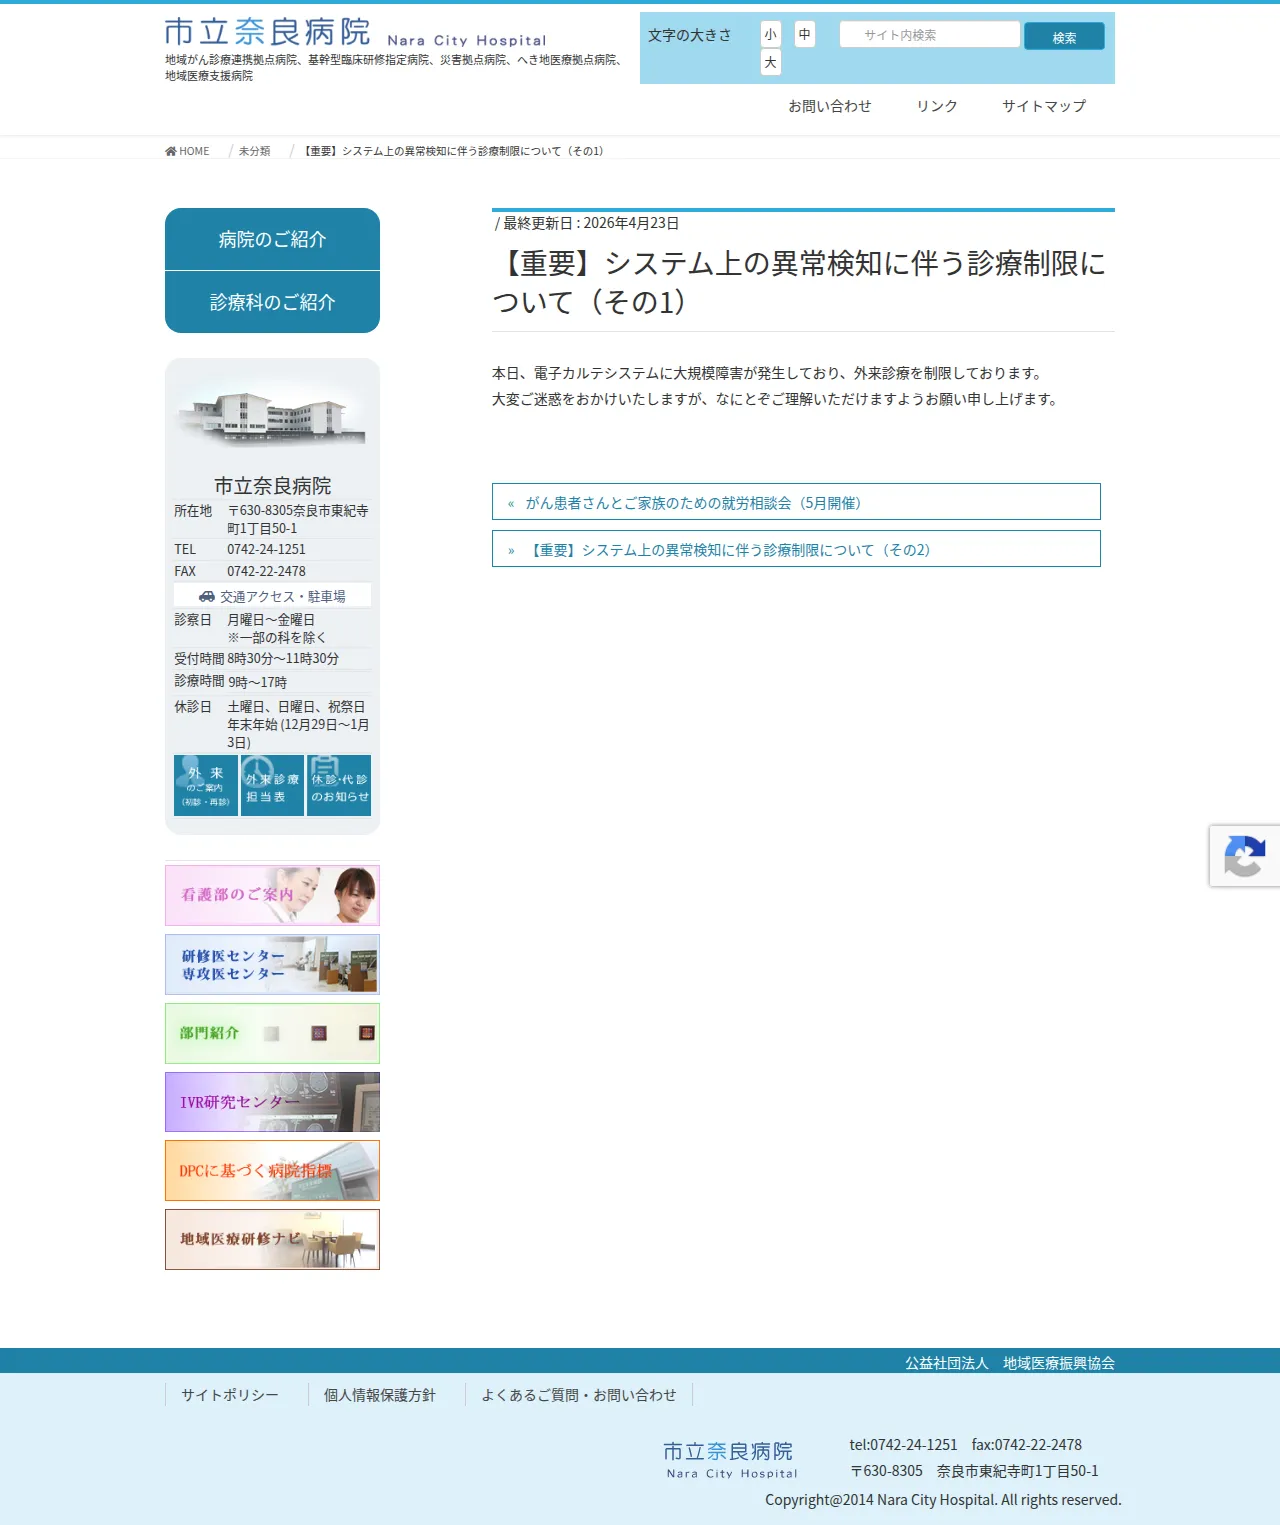1280x1525 pixels.
Task: Click the footer 市立奈良病院 logo
Action: tap(731, 1459)
